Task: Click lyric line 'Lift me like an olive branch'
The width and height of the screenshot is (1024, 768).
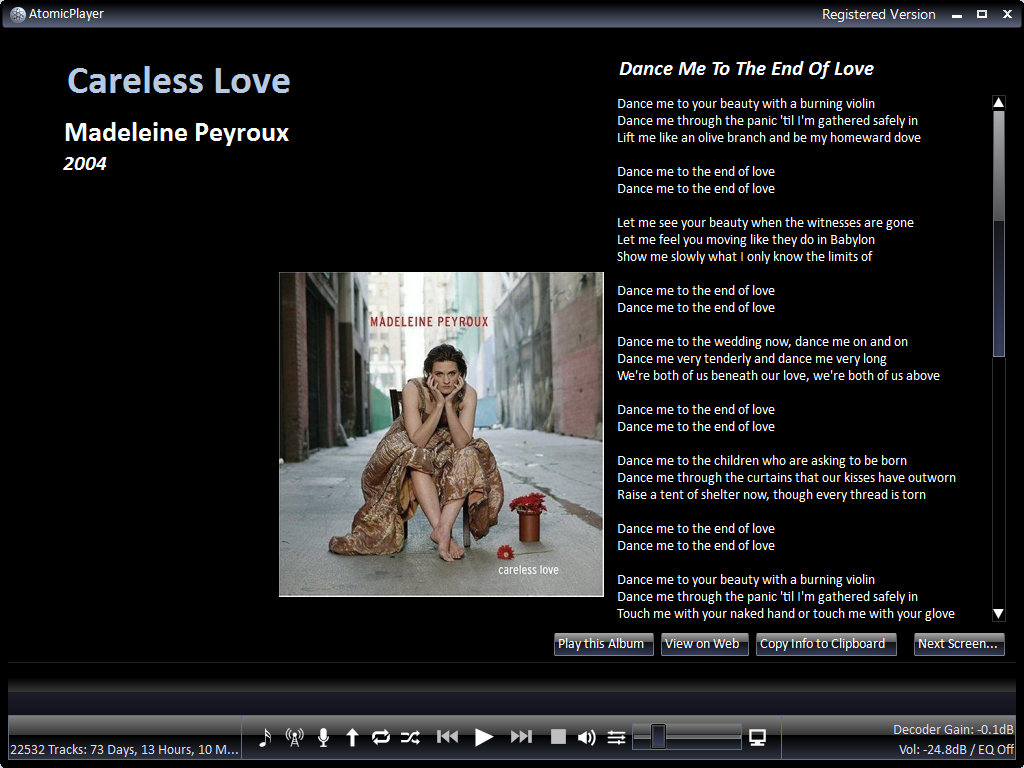Action: click(769, 137)
